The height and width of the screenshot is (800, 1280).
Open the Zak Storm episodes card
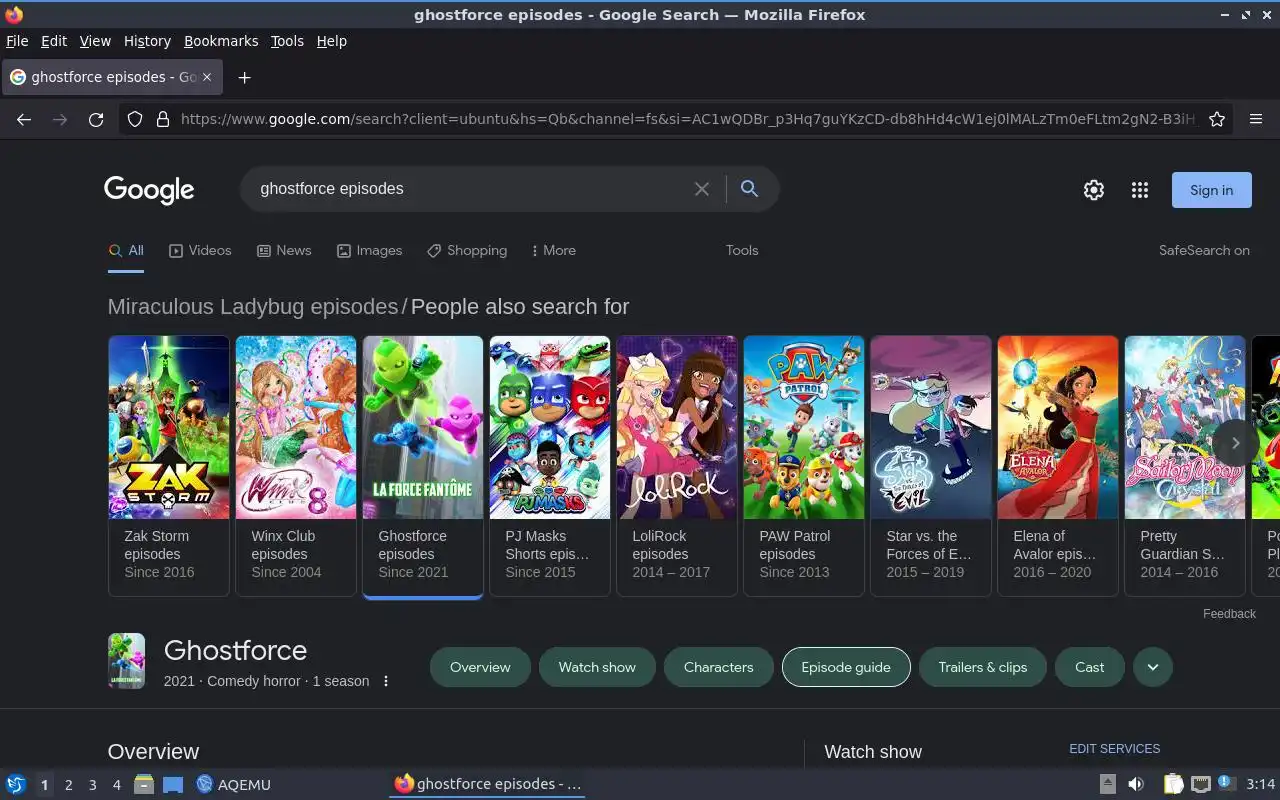coord(169,466)
